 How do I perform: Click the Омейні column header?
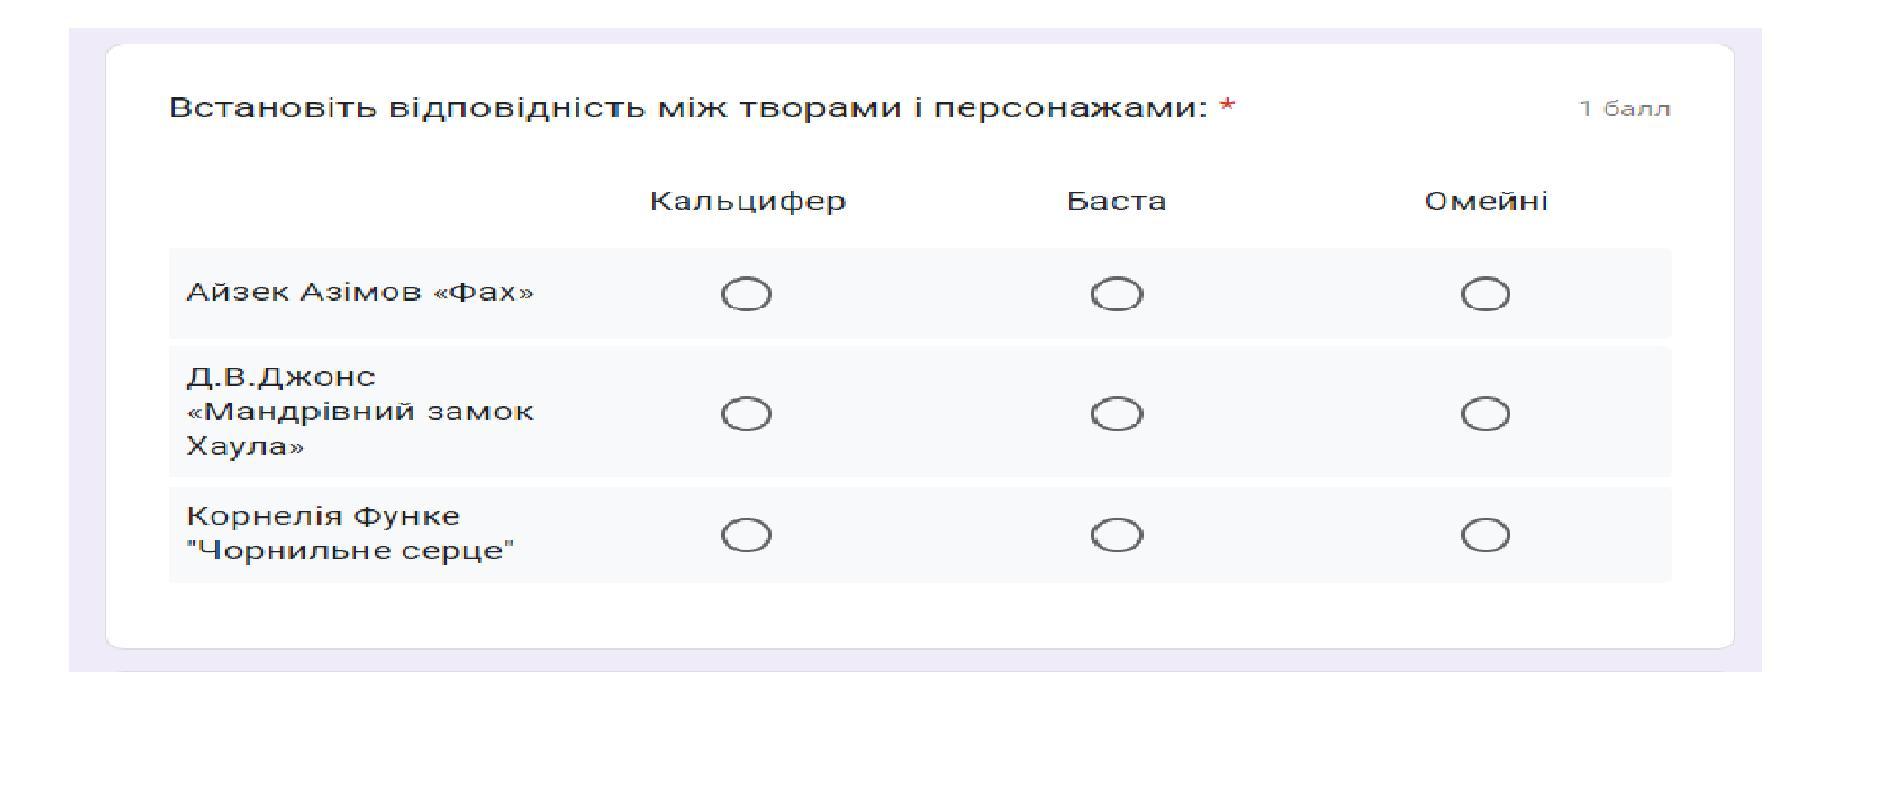(1486, 201)
